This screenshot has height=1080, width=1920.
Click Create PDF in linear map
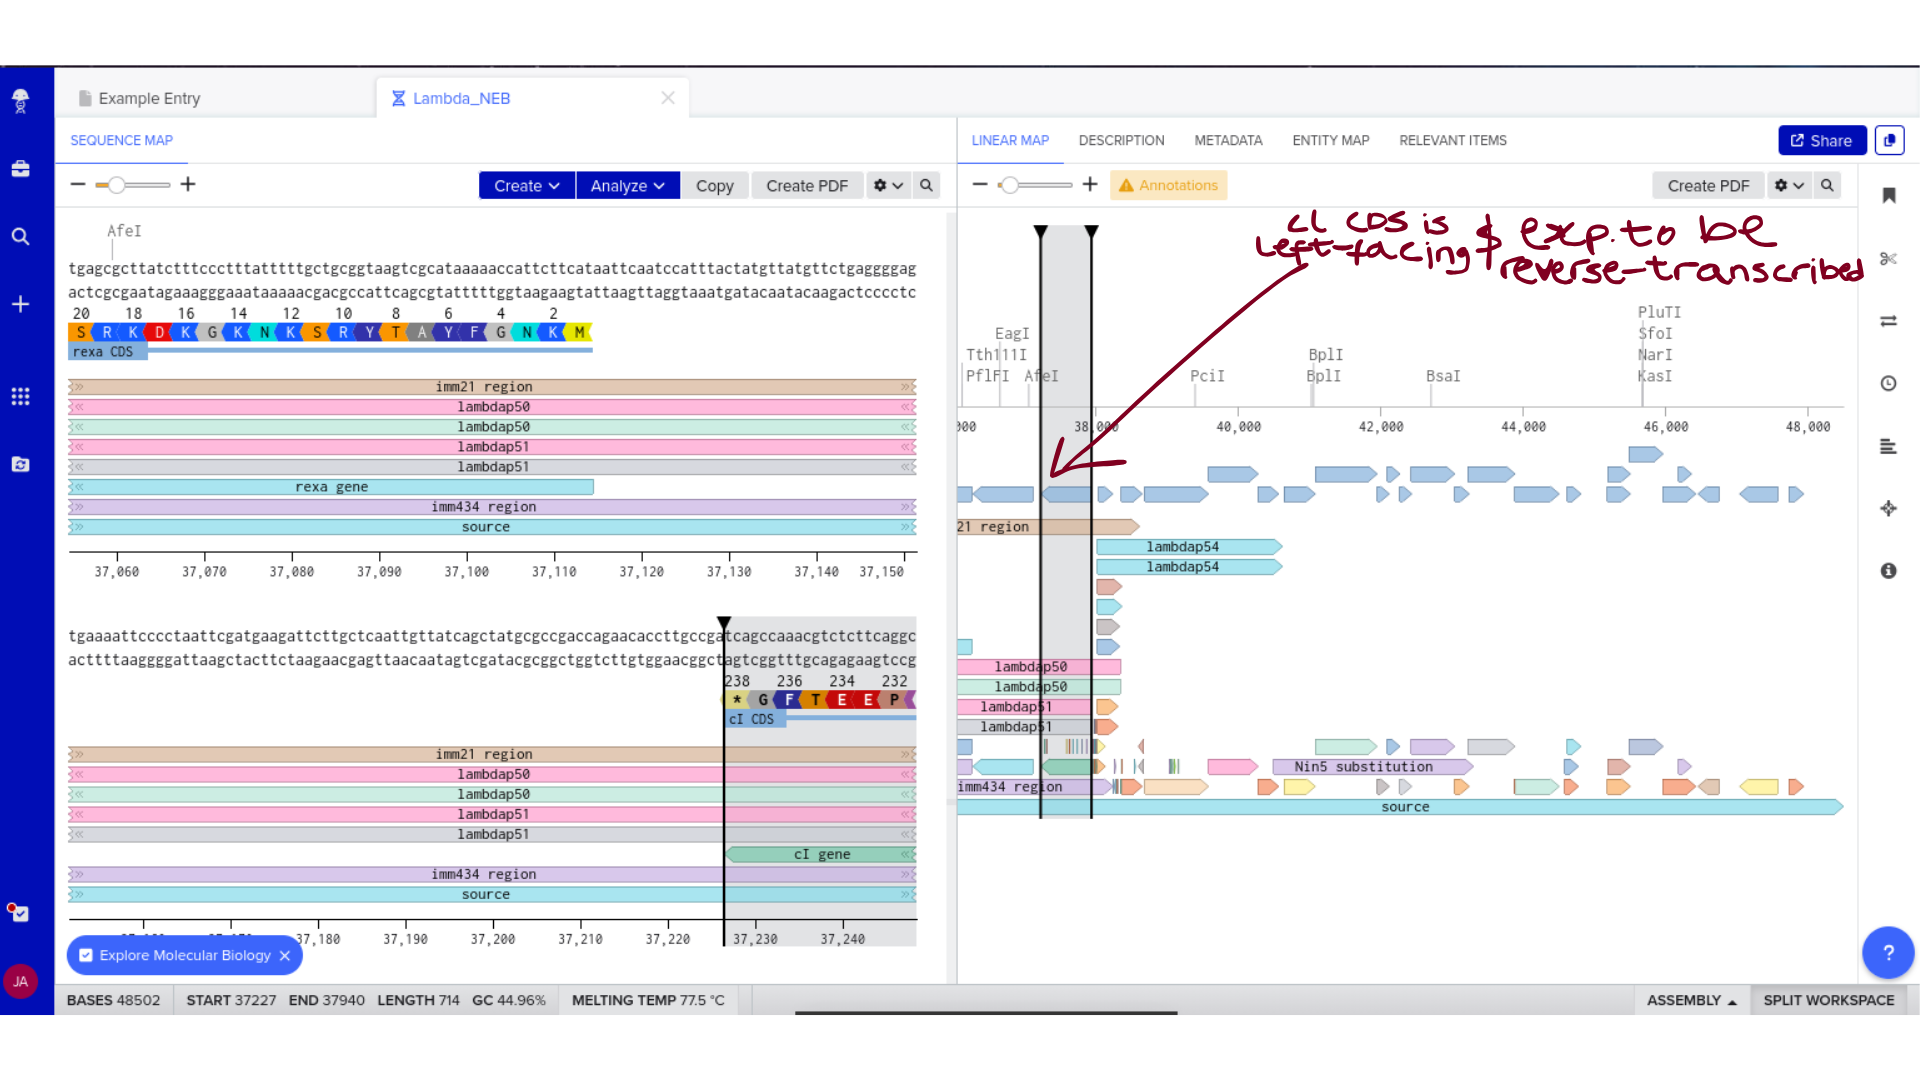[x=1708, y=186]
